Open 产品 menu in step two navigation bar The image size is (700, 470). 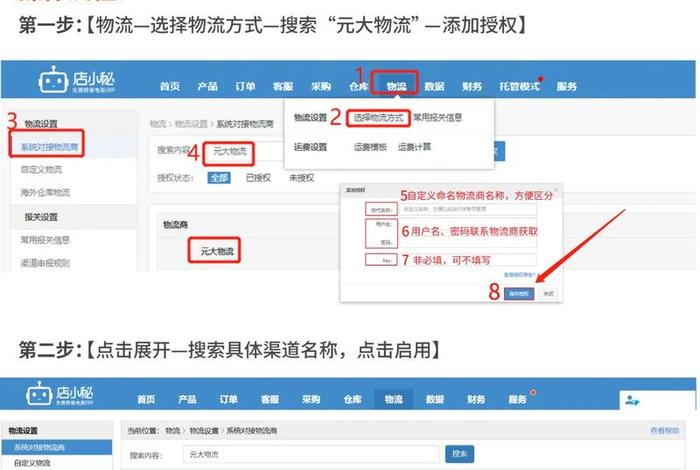(188, 399)
